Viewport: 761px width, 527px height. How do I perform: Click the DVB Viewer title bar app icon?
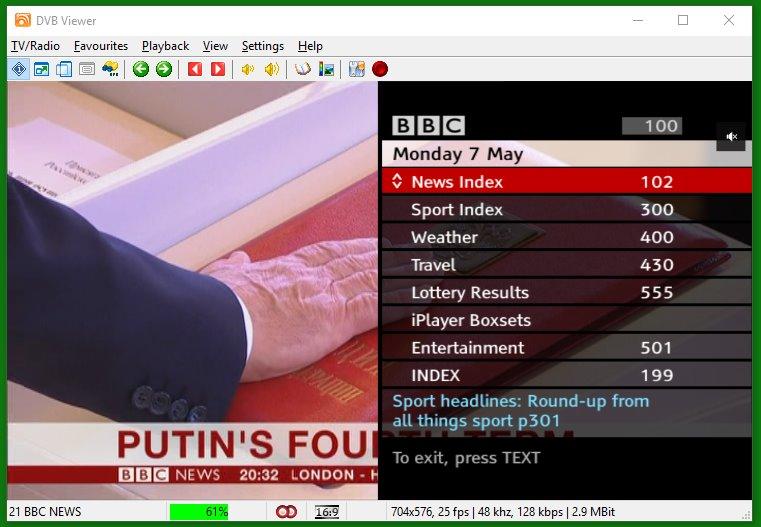[22, 20]
